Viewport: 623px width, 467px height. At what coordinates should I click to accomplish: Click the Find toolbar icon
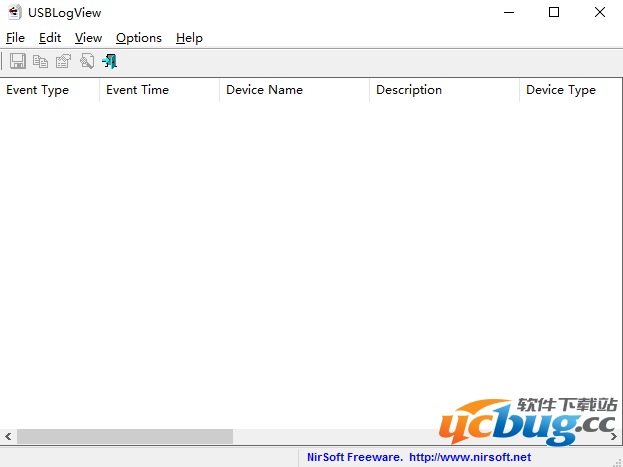(86, 62)
